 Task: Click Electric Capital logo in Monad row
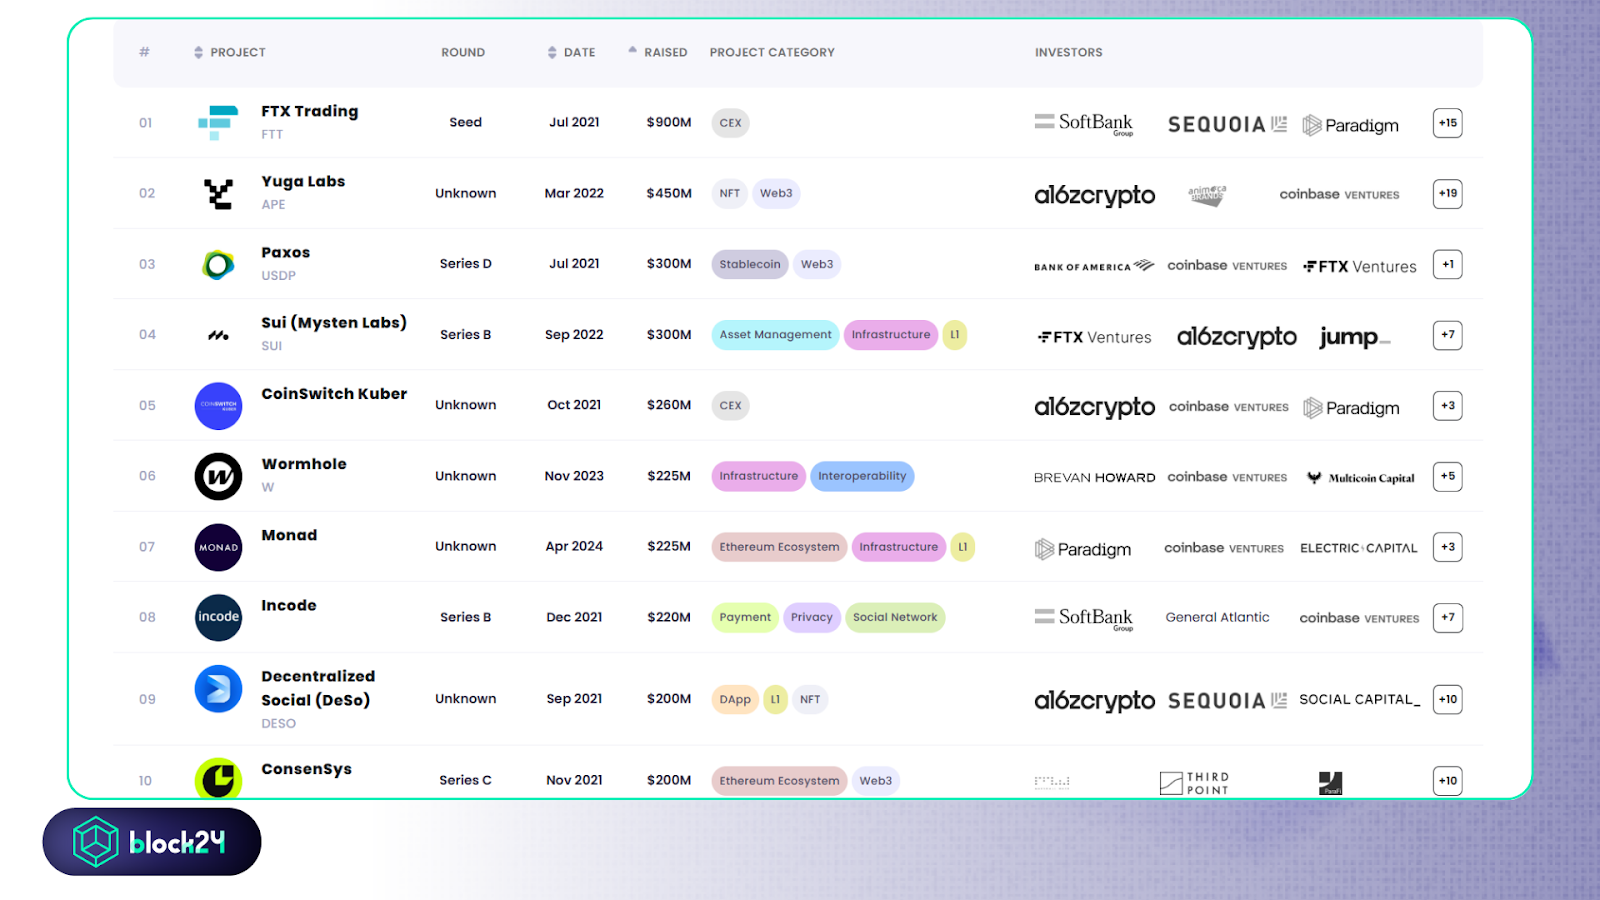coord(1358,548)
